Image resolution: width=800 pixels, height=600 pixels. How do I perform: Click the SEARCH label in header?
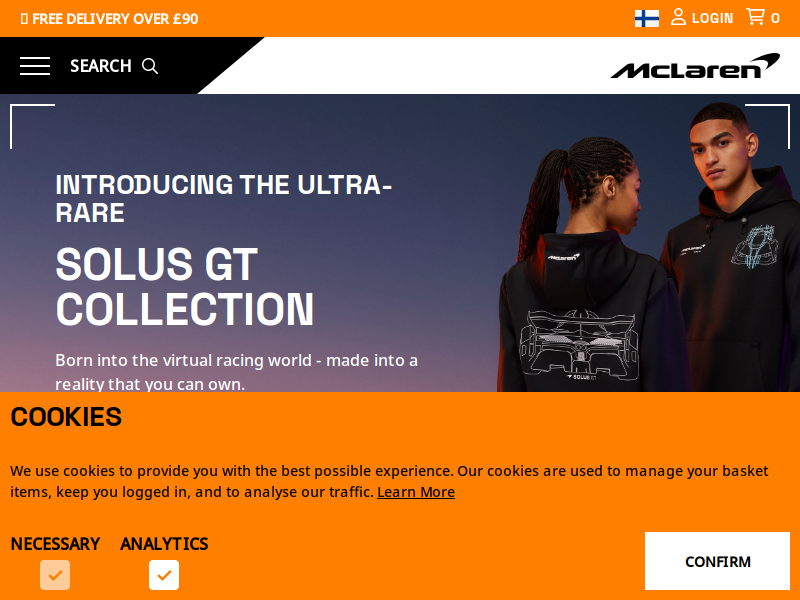[101, 66]
